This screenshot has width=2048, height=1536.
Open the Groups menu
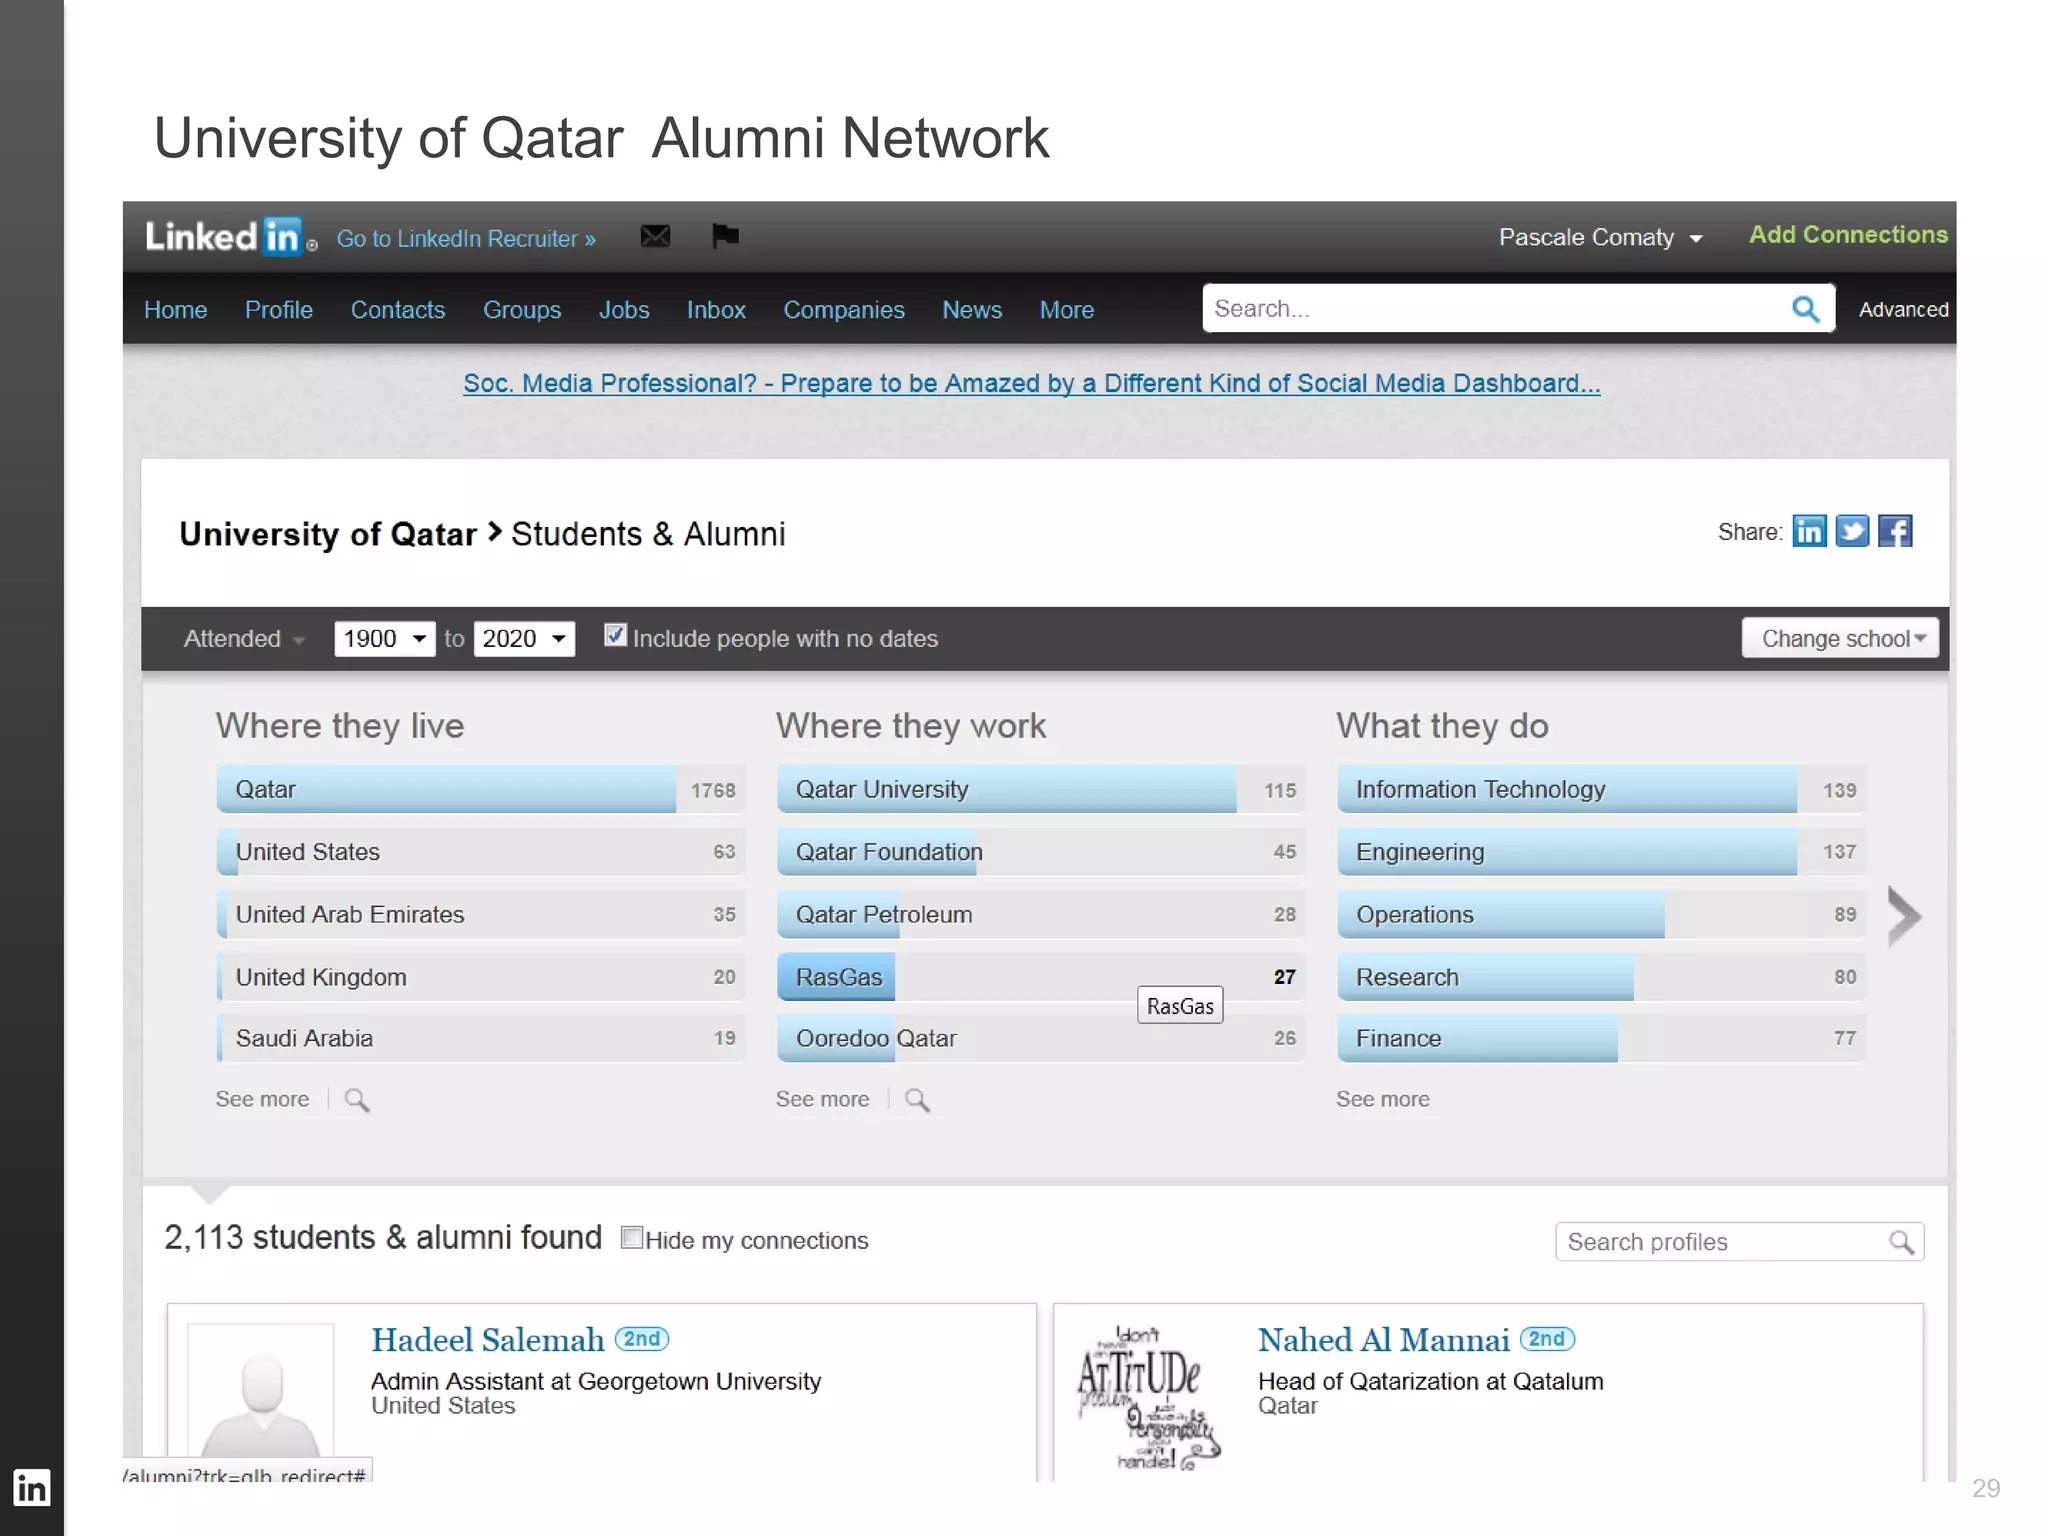[522, 310]
